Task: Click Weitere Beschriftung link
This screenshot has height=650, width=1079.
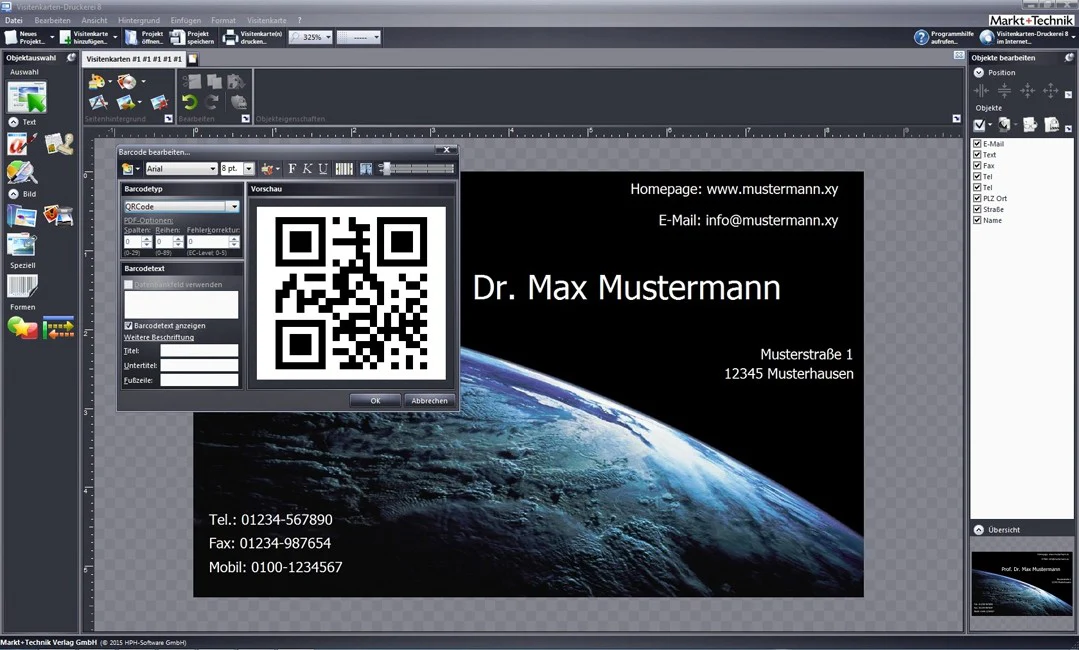Action: tap(159, 337)
